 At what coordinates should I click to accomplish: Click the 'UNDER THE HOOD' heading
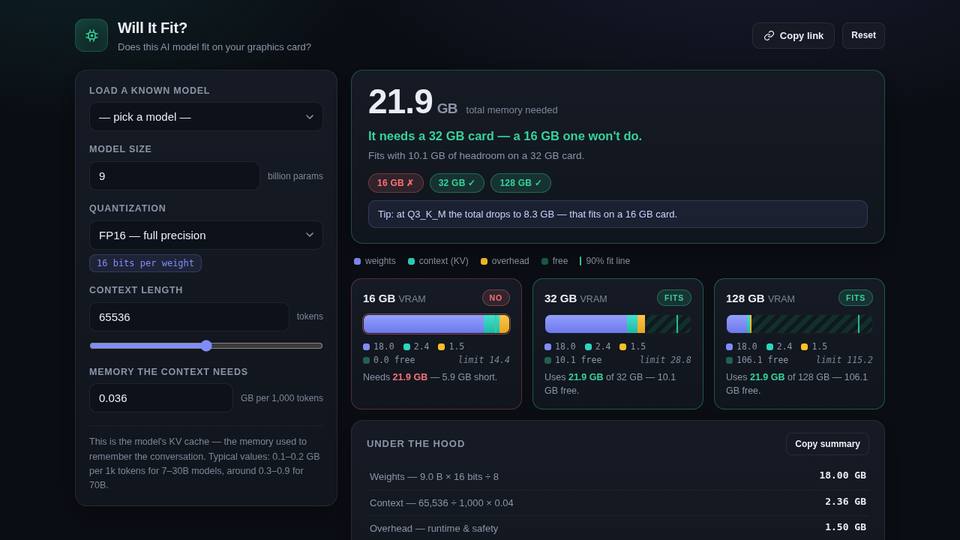tap(416, 444)
